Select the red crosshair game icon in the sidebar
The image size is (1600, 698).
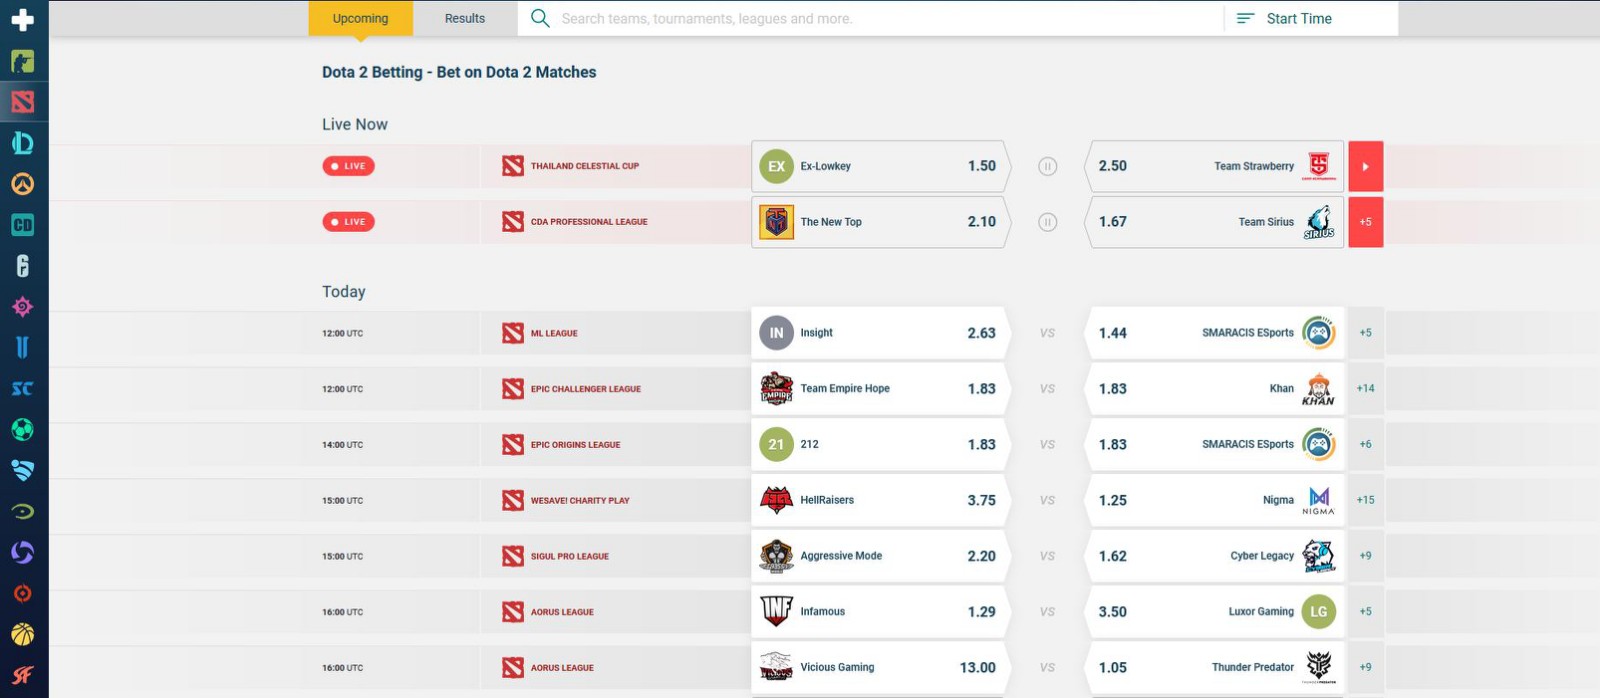(22, 593)
